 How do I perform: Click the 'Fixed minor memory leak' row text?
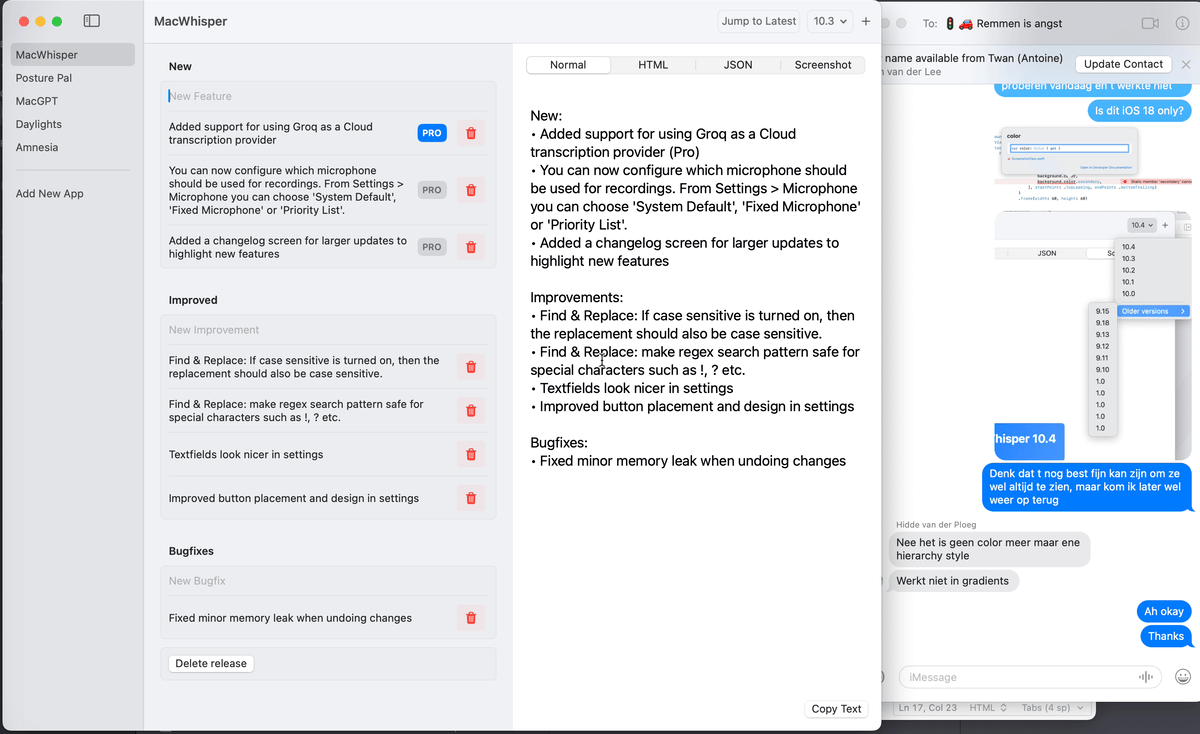click(290, 618)
